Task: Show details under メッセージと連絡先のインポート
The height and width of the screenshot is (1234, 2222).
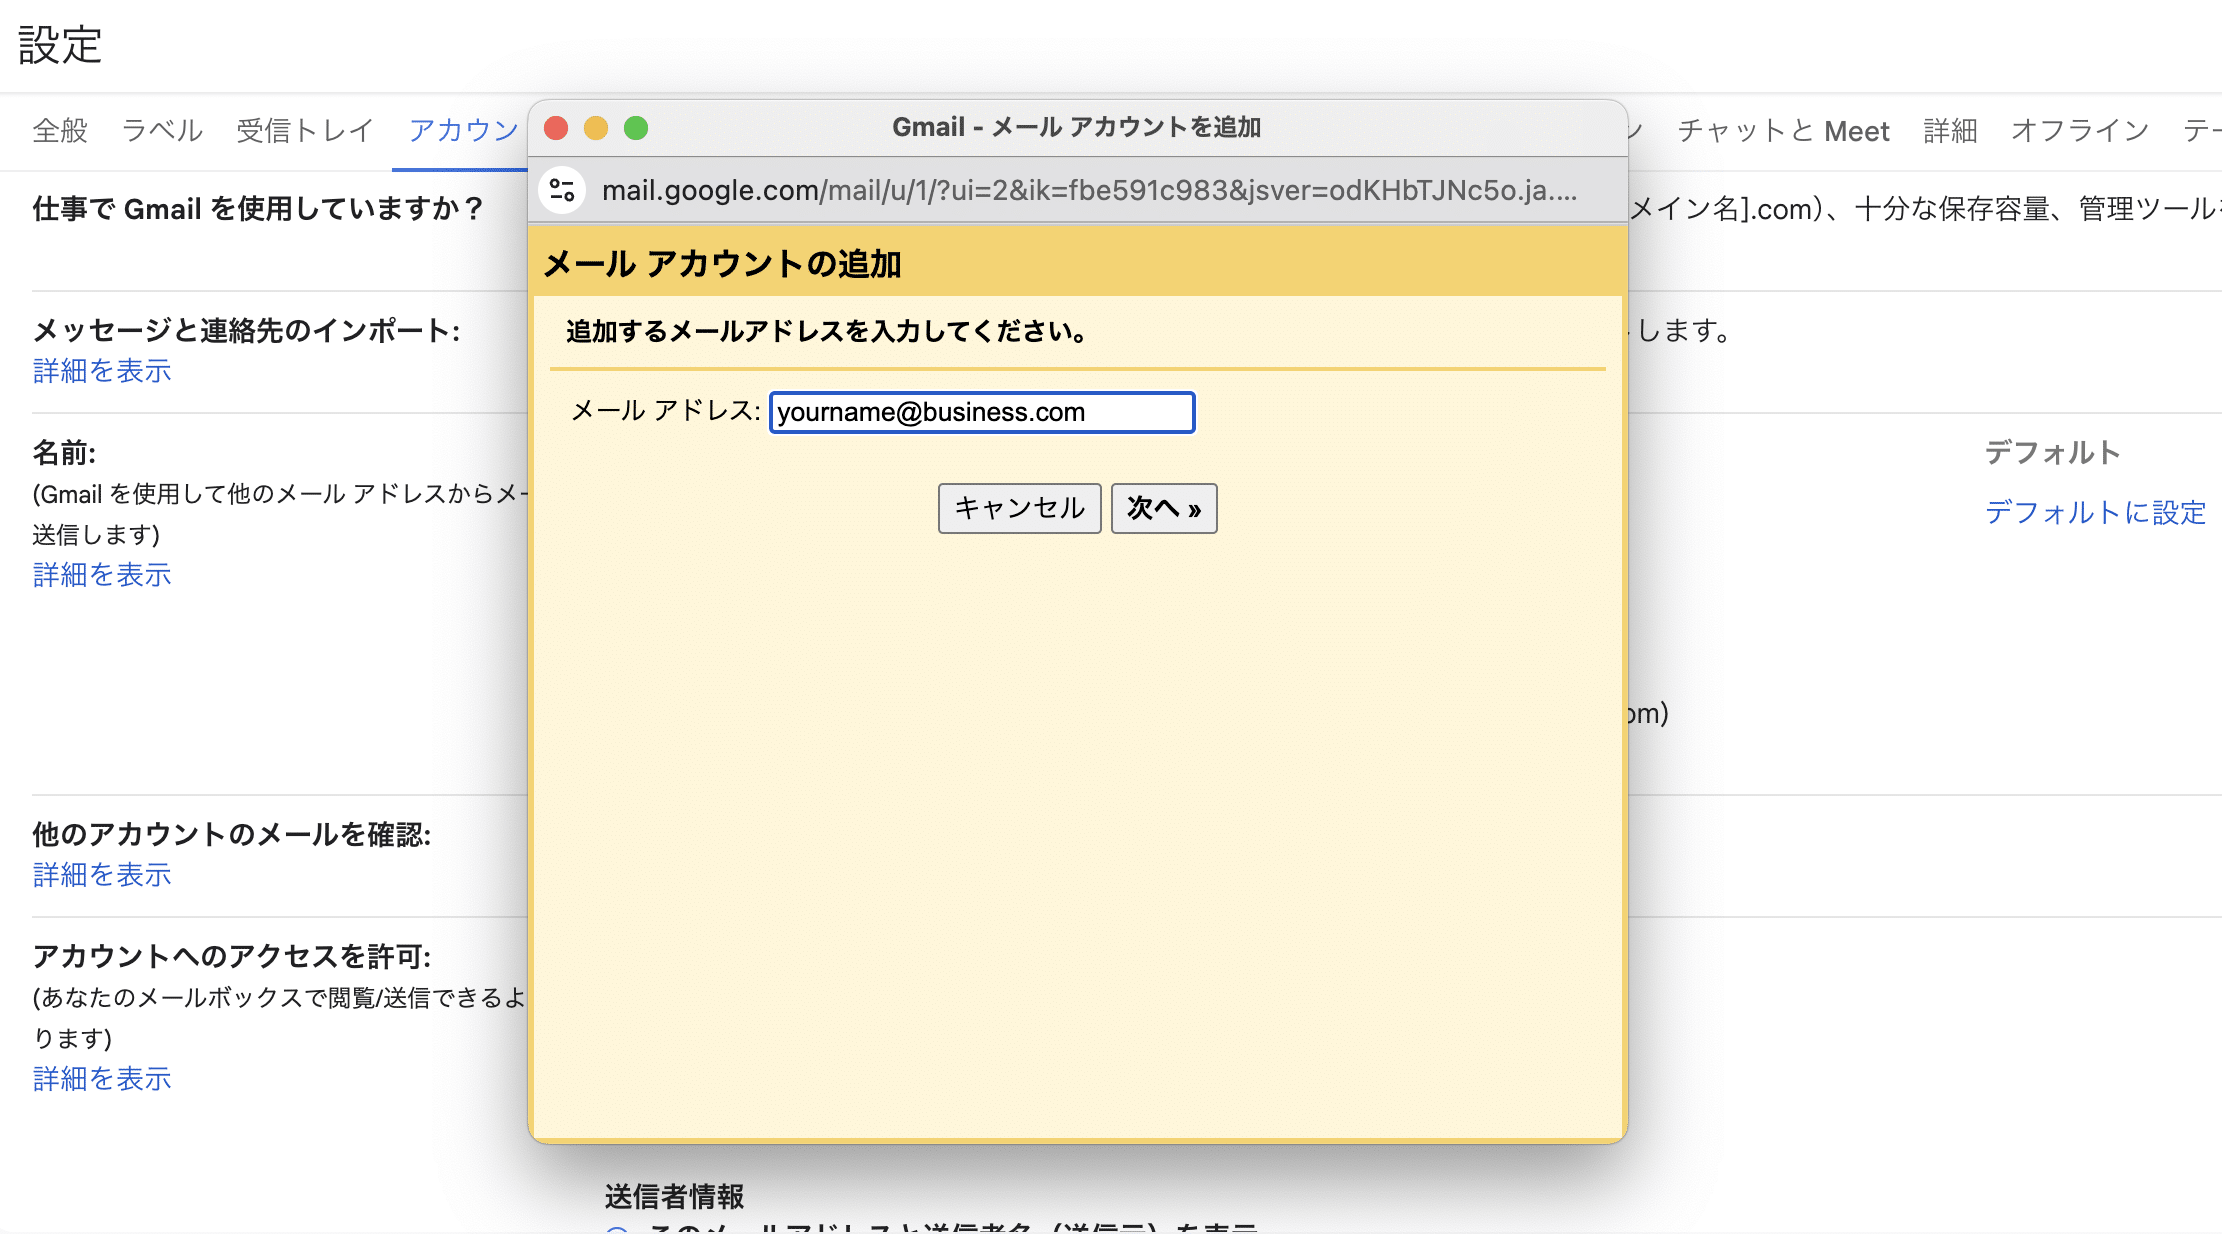Action: pyautogui.click(x=100, y=371)
